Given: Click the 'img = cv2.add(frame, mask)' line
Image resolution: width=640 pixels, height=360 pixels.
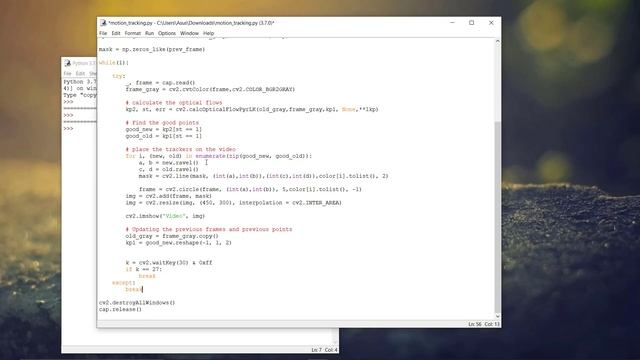Looking at the screenshot, I should (169, 196).
